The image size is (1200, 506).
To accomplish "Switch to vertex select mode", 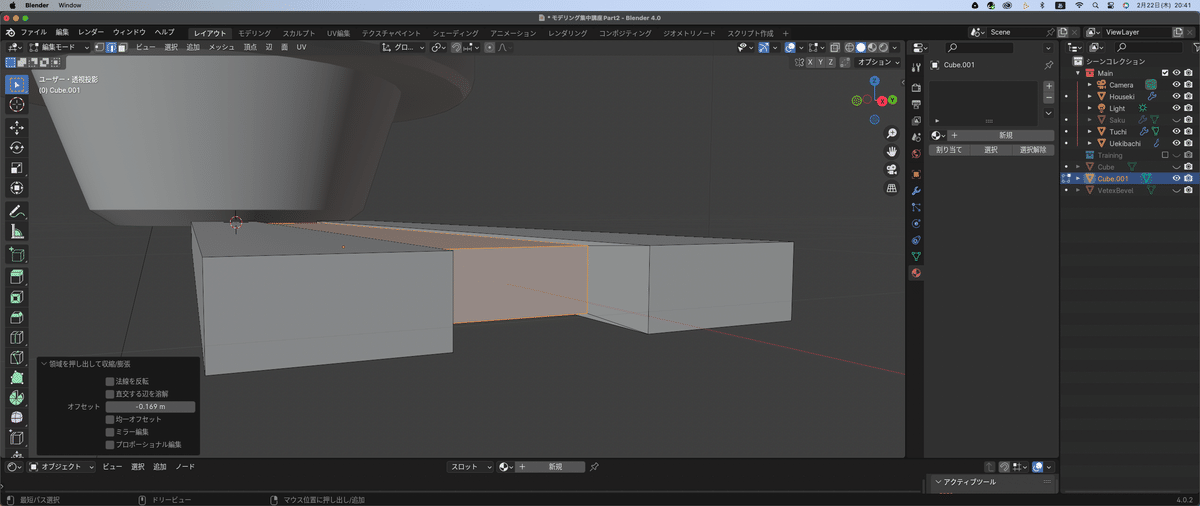I will (x=100, y=47).
